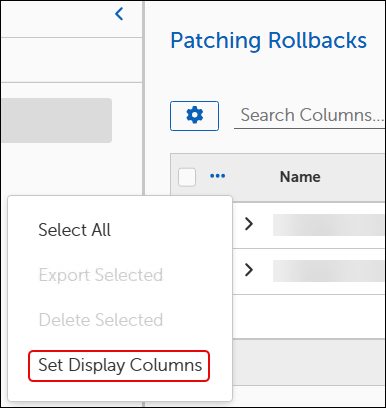Expand the second table row chevron

[x=249, y=270]
